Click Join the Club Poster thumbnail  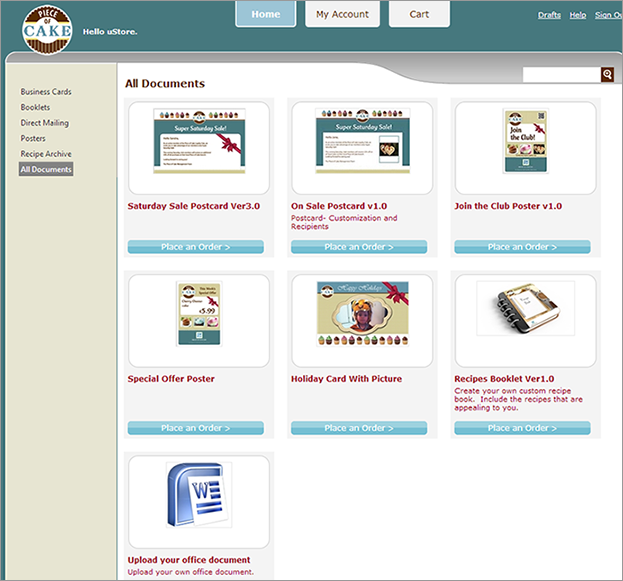click(x=525, y=146)
